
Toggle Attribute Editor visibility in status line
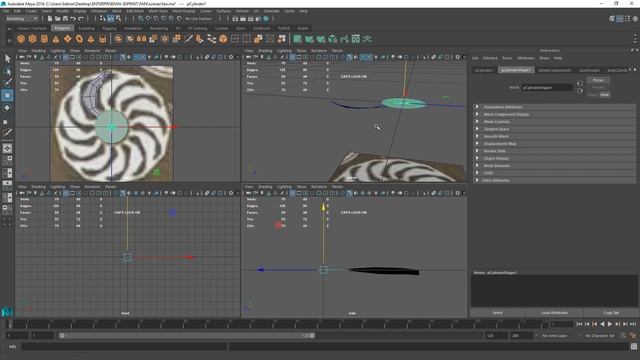tap(620, 19)
